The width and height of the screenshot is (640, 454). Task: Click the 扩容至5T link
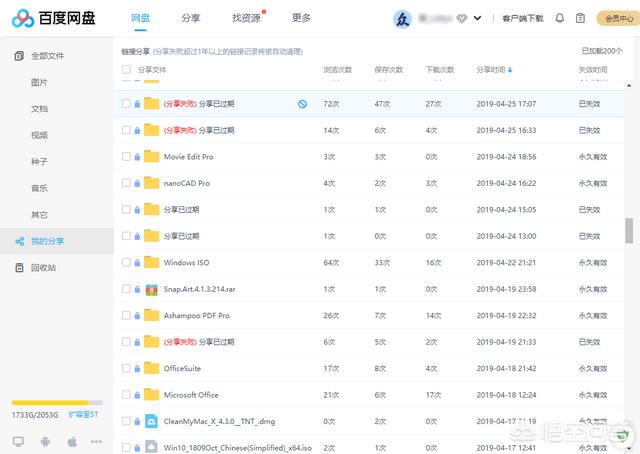[83, 415]
